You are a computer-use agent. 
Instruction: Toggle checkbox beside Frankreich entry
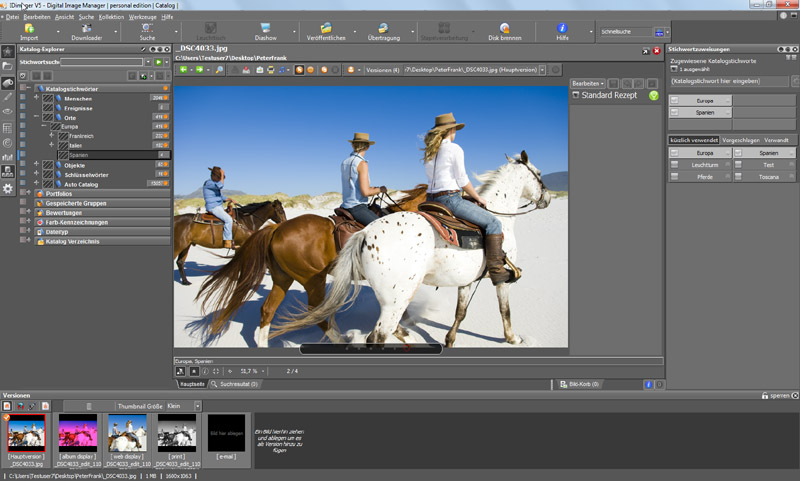click(x=23, y=136)
